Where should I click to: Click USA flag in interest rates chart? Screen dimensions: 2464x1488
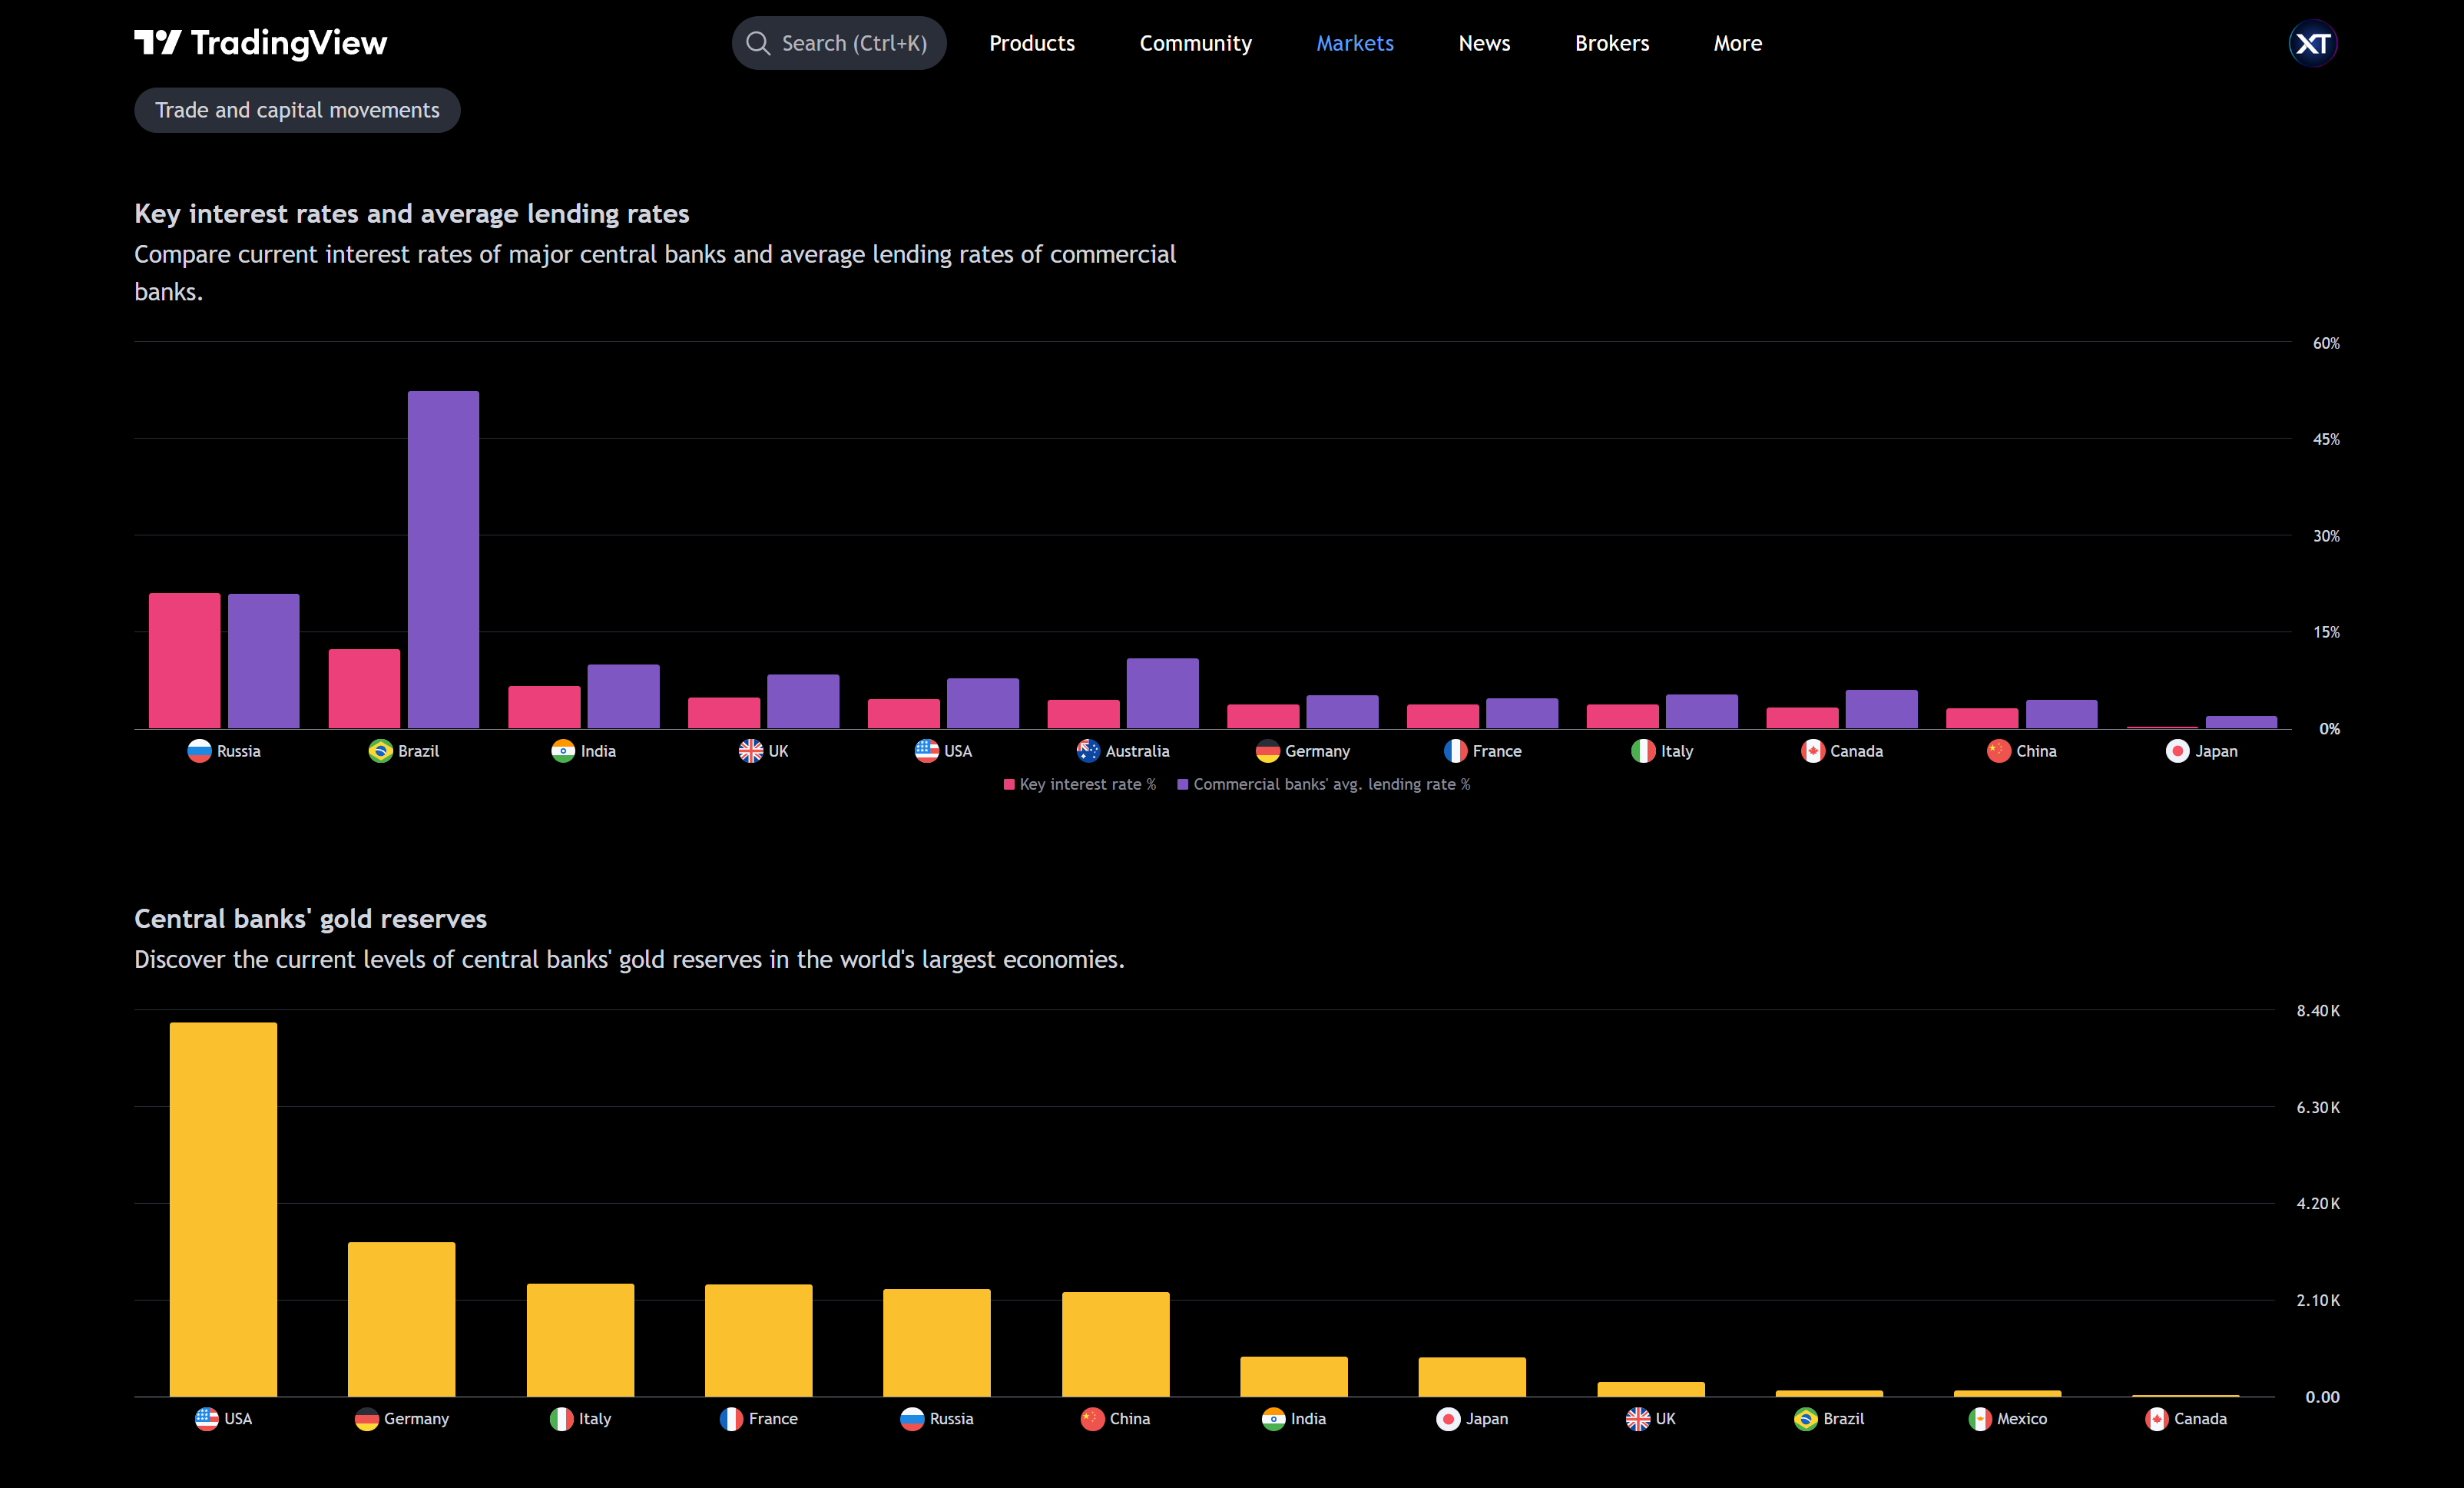[926, 751]
